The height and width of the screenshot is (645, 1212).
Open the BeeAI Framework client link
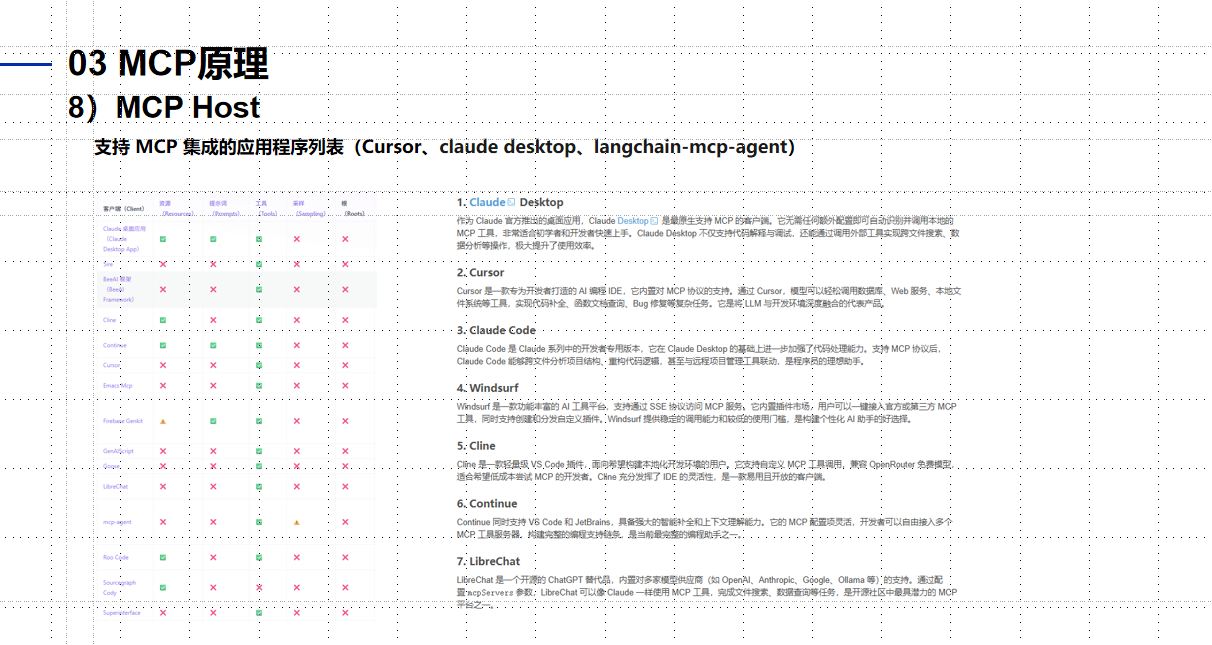118,289
